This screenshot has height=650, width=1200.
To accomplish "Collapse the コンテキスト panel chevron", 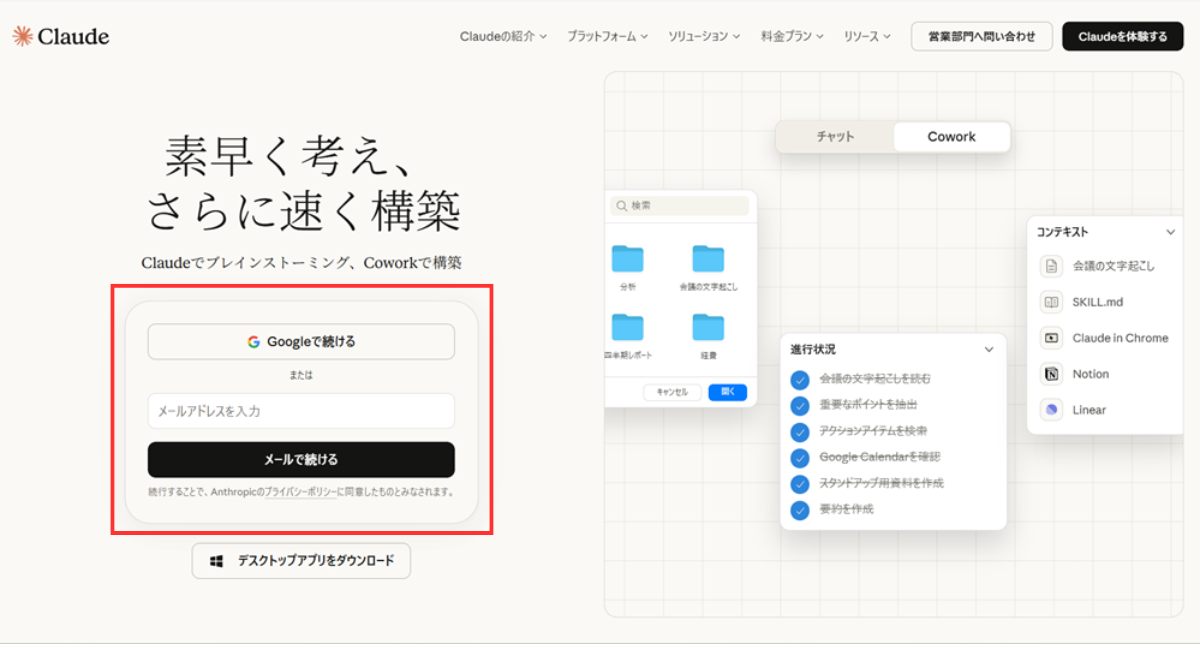I will tap(1171, 232).
